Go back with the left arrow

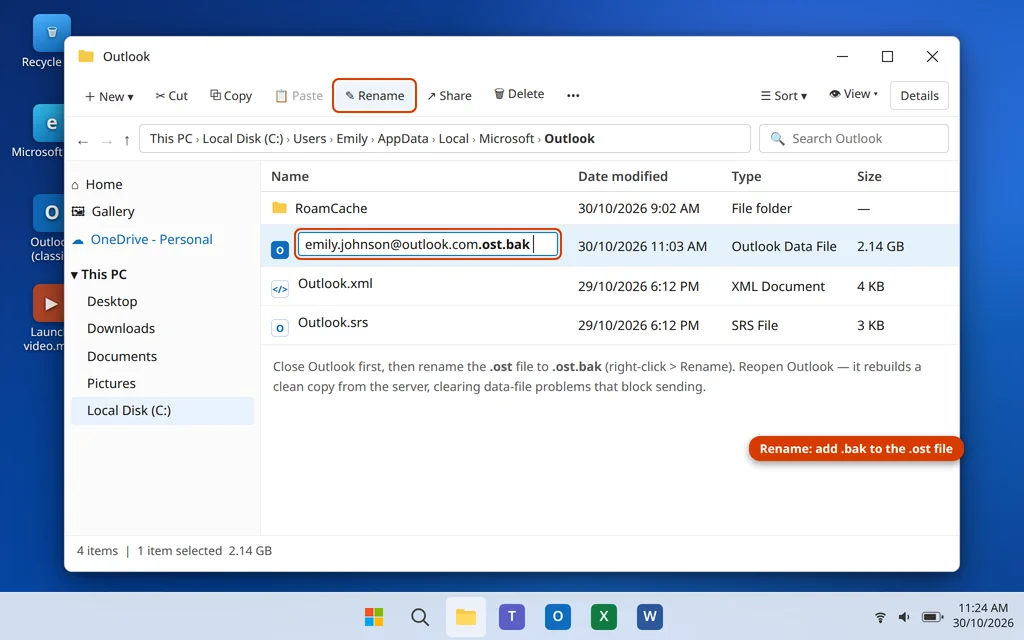pos(83,140)
